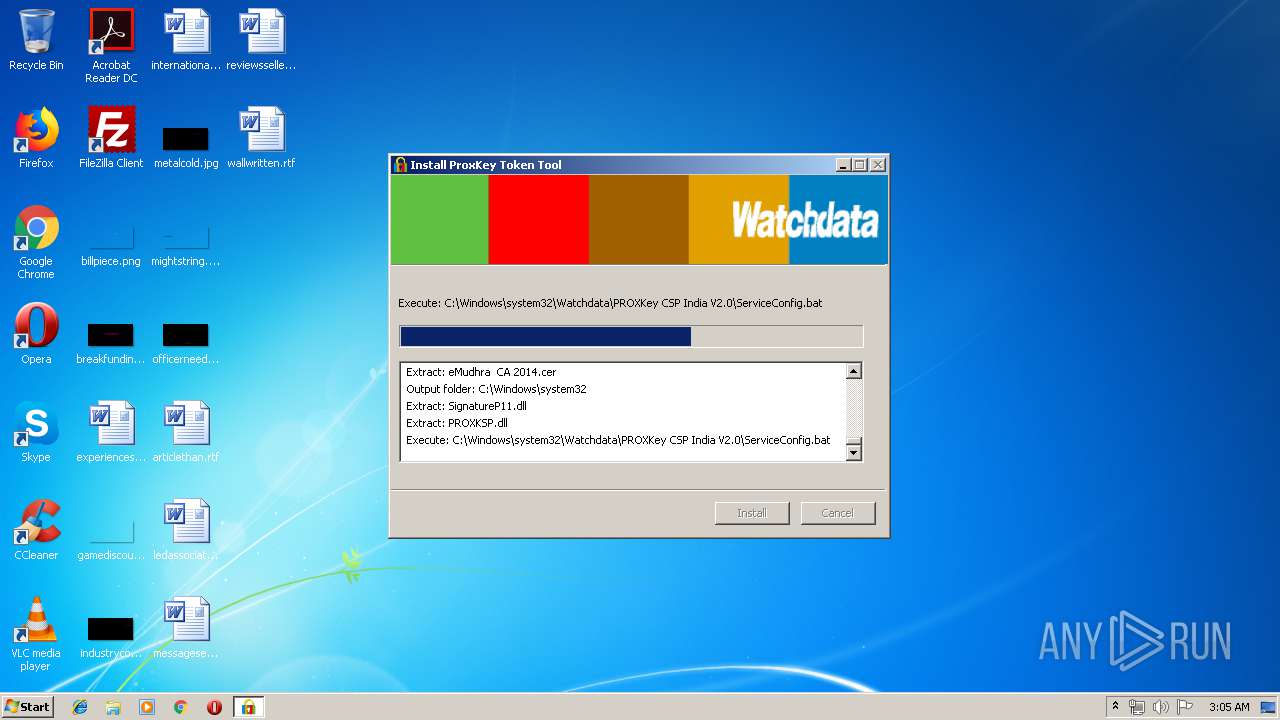Screen dimensions: 1280x720
Task: Launch Acrobat Reader DC shortcut
Action: point(111,46)
